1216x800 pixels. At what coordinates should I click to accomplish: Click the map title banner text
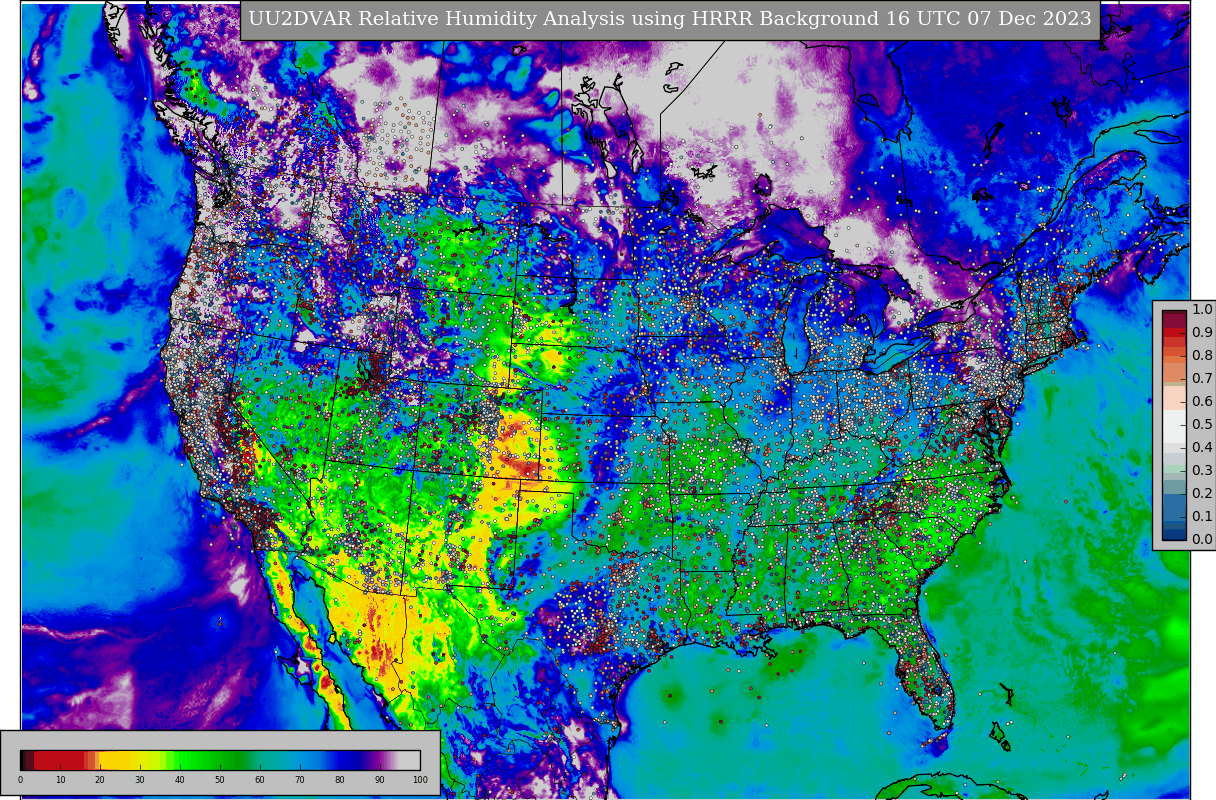click(x=670, y=19)
